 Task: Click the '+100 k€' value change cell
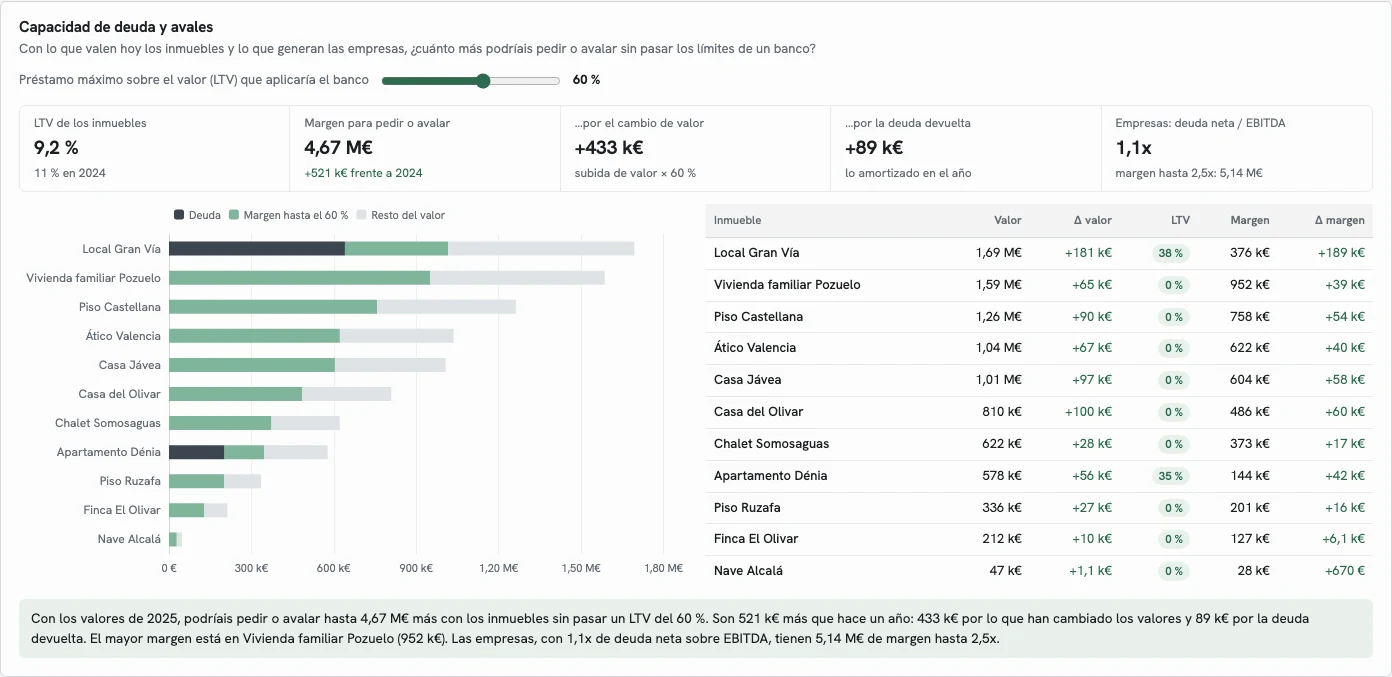(x=1088, y=412)
